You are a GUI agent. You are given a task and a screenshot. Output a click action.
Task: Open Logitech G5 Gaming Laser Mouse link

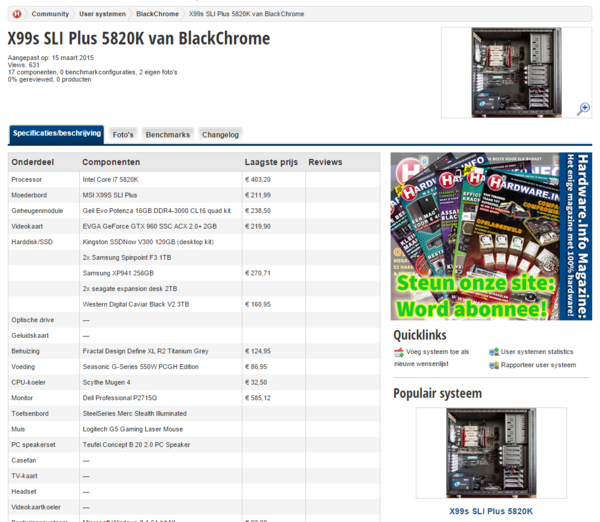133,429
